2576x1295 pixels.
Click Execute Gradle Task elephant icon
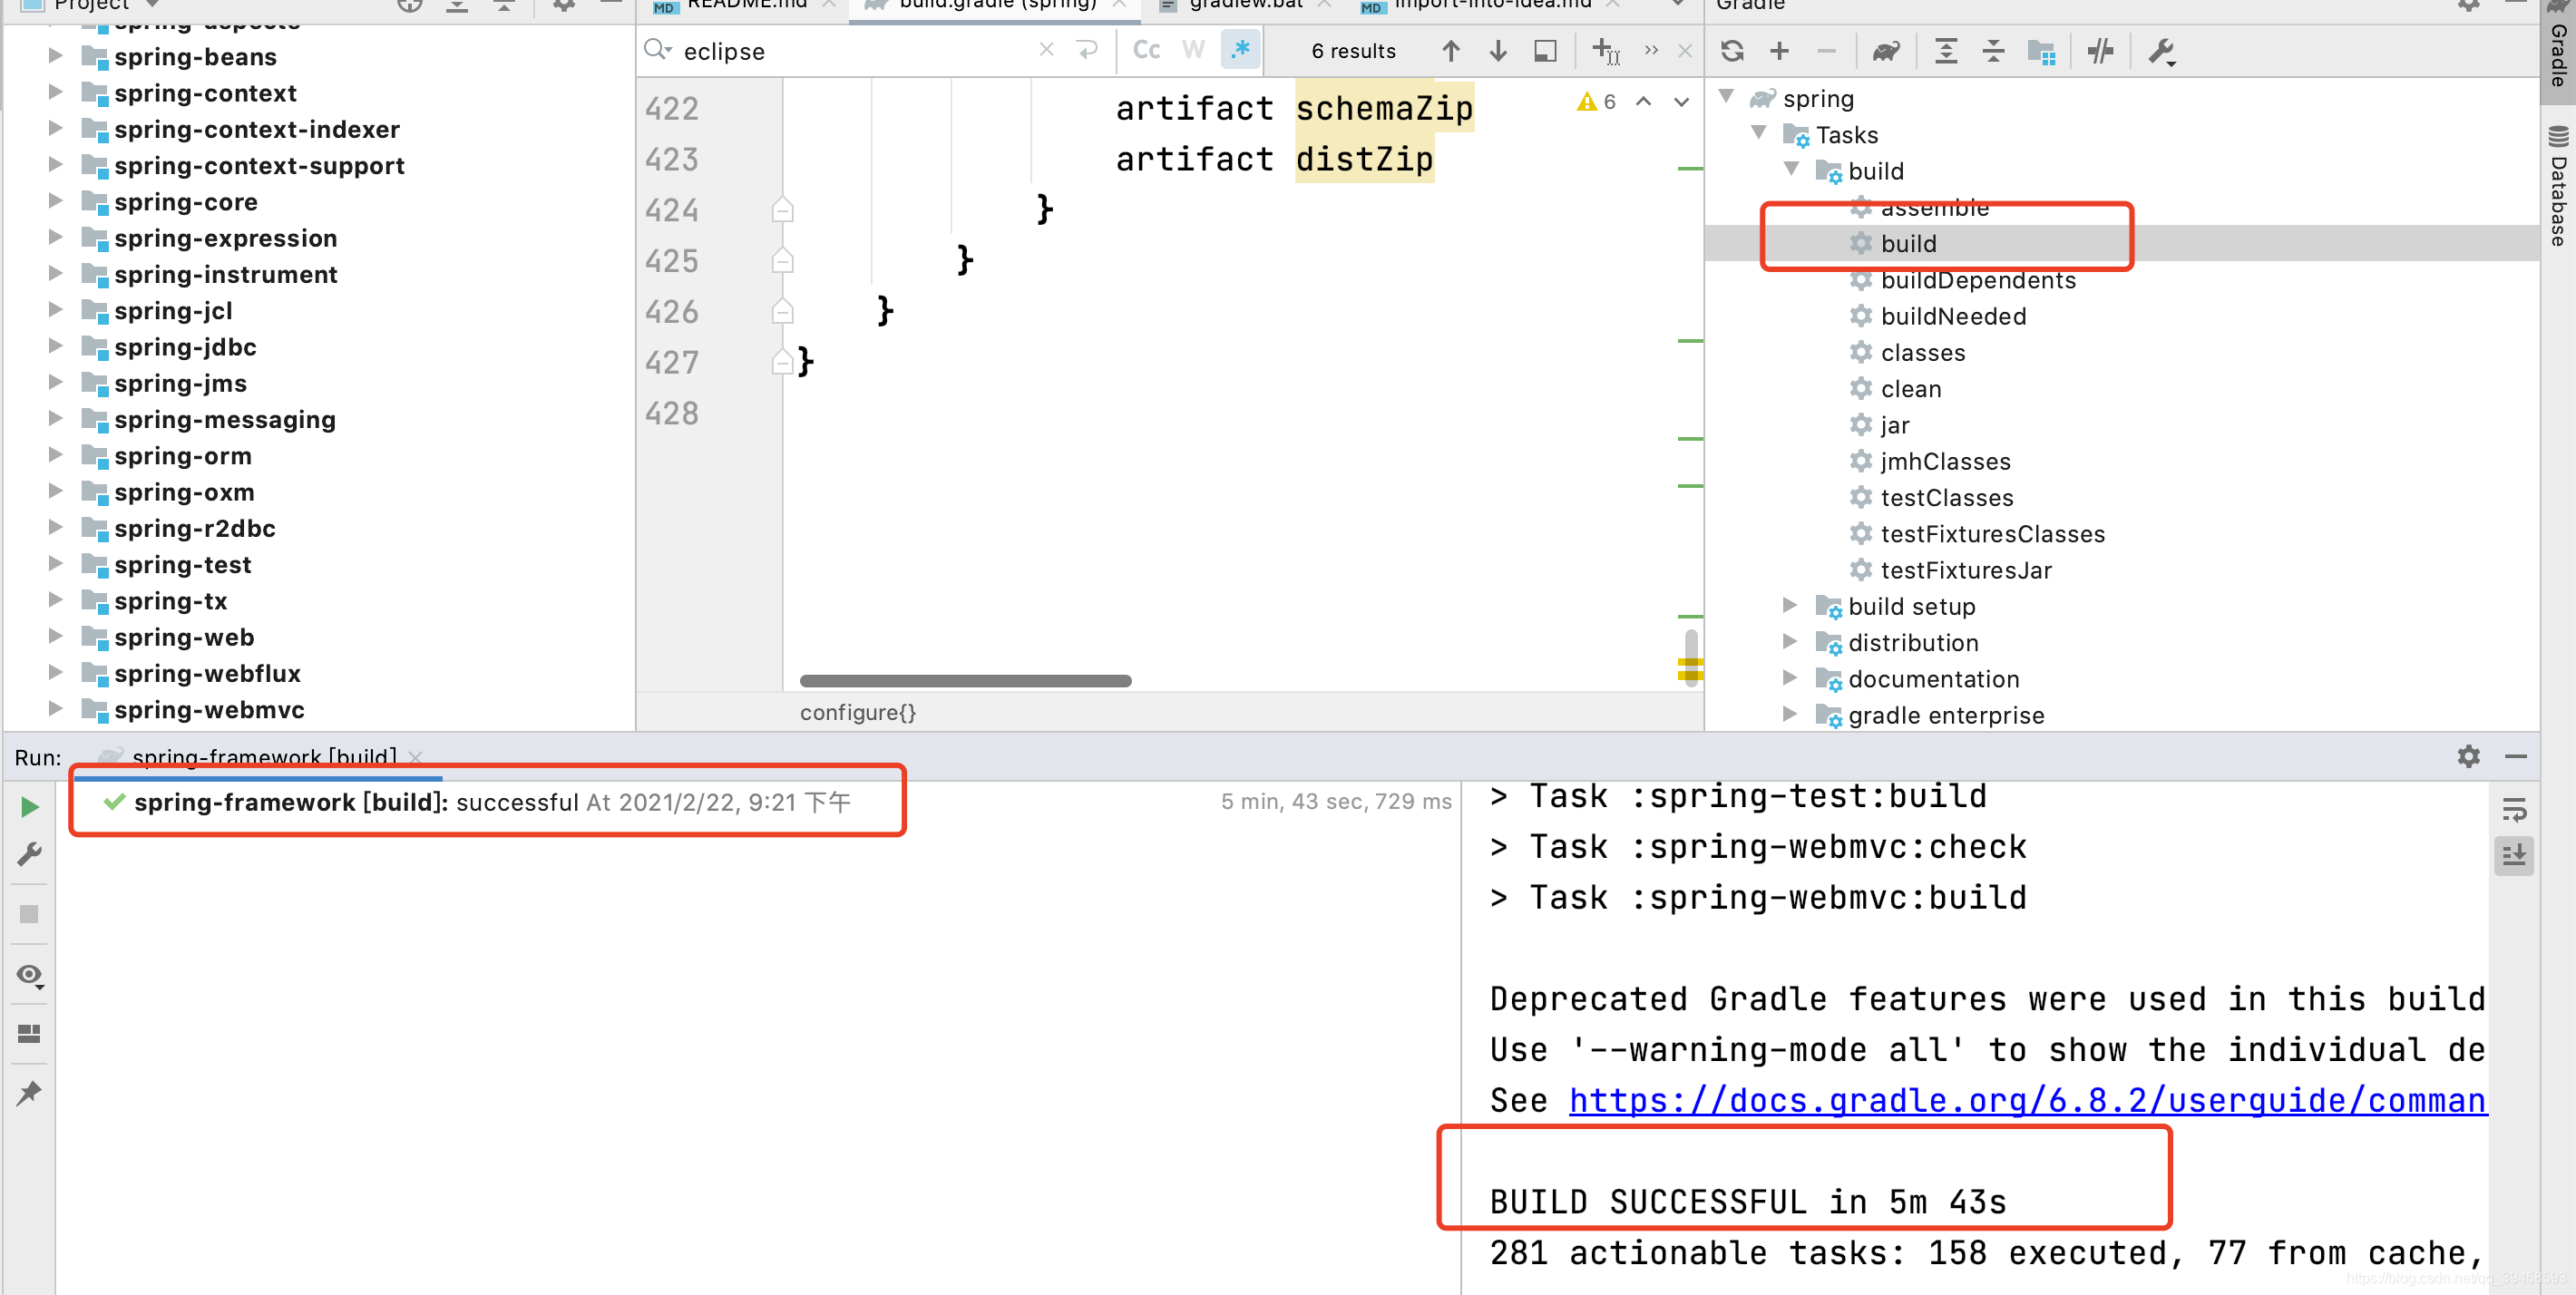click(x=1885, y=51)
